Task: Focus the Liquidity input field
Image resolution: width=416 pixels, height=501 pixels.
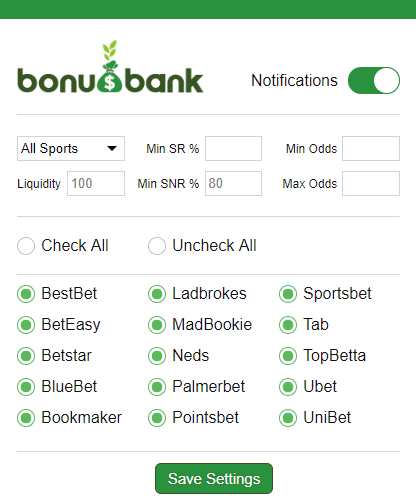Action: (96, 183)
